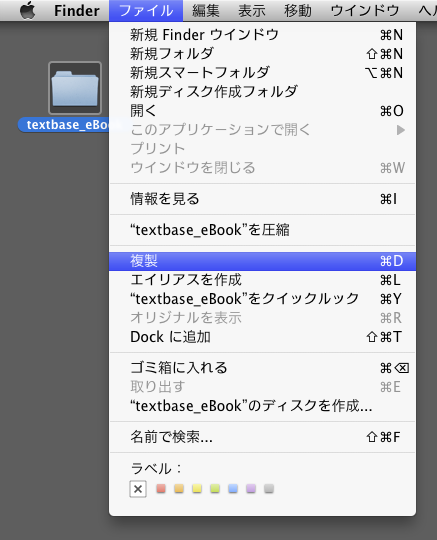This screenshot has width=437, height=540.
Task: Open 情報を見る info entry
Action: coord(262,199)
